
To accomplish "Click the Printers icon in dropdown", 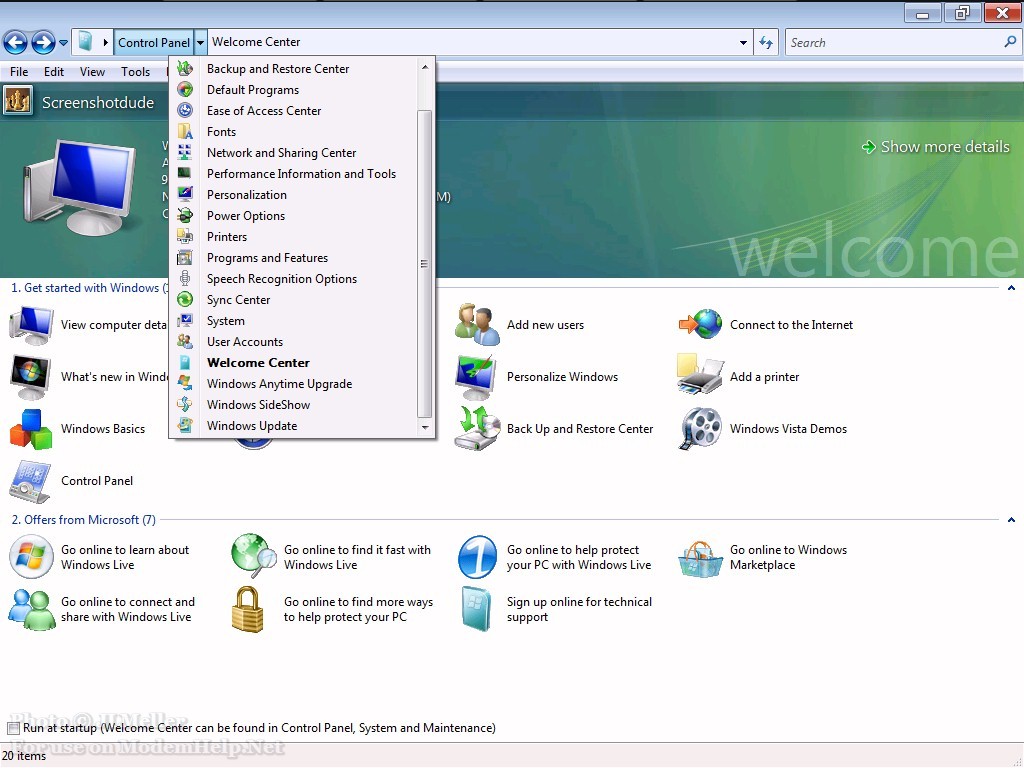I will 185,236.
